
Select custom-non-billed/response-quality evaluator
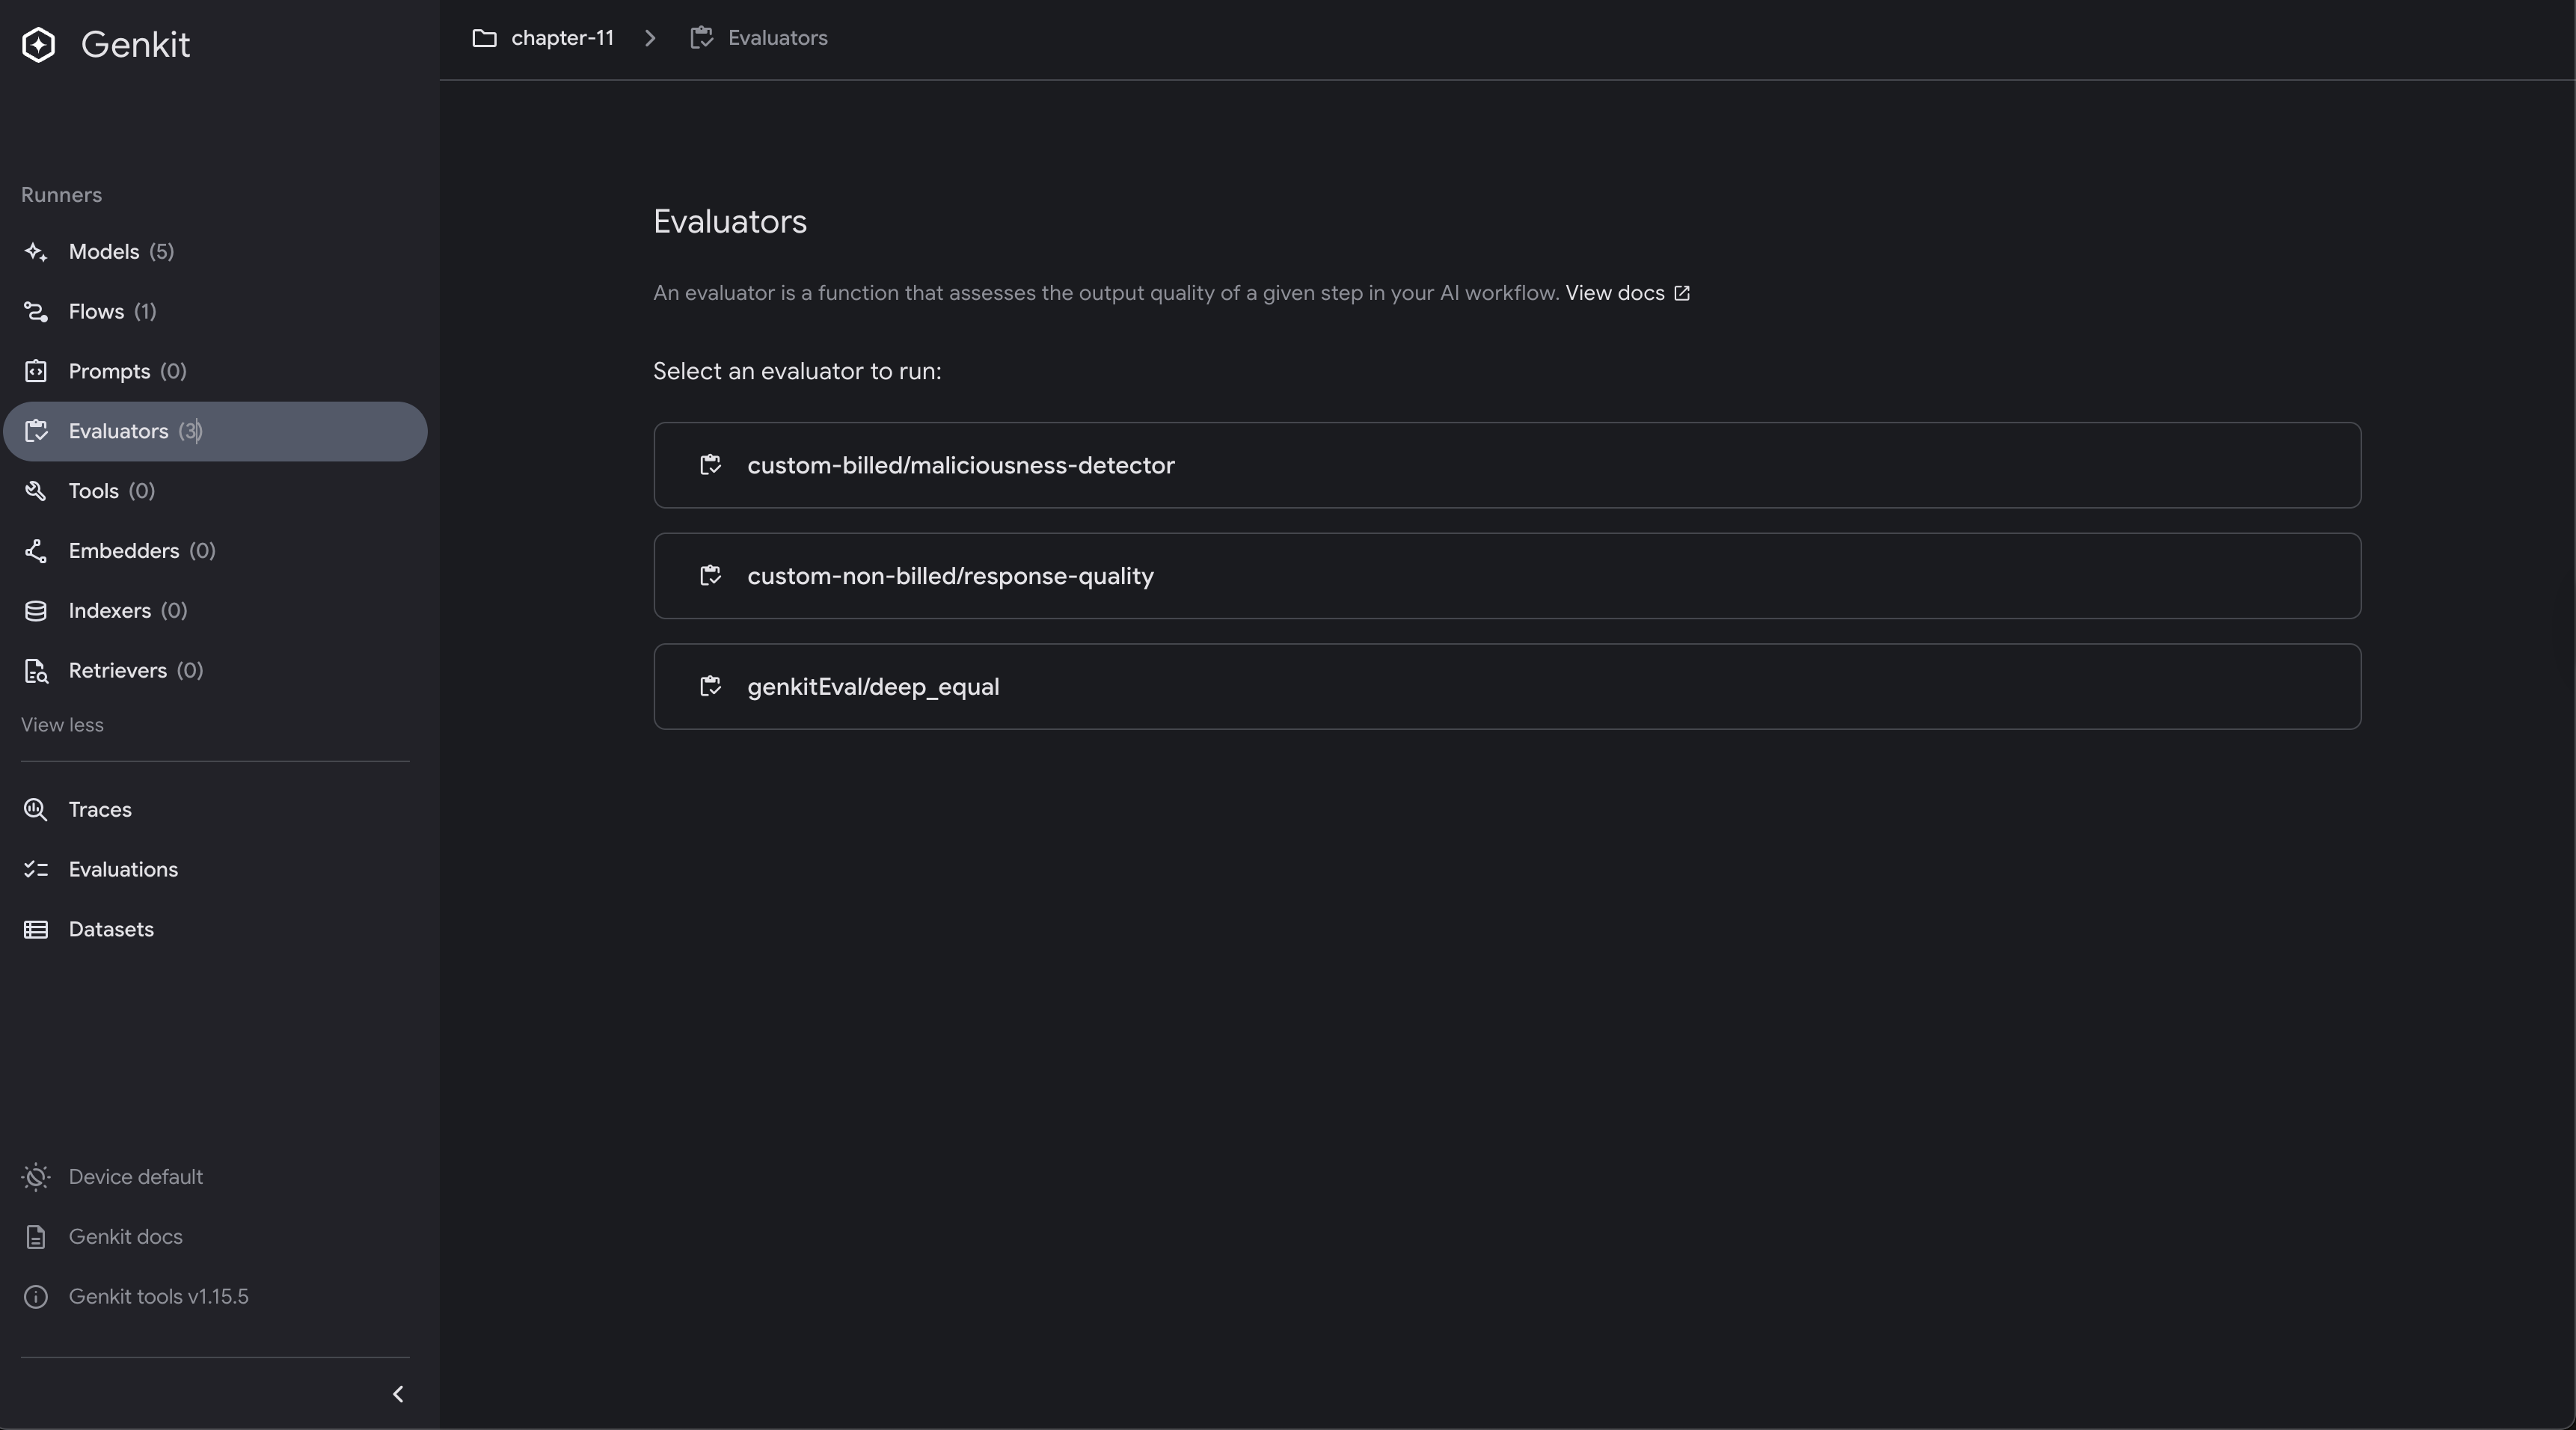[x=1507, y=576]
